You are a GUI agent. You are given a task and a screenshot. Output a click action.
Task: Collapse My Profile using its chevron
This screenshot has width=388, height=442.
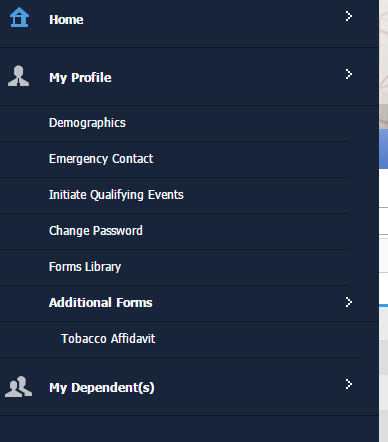click(x=349, y=74)
